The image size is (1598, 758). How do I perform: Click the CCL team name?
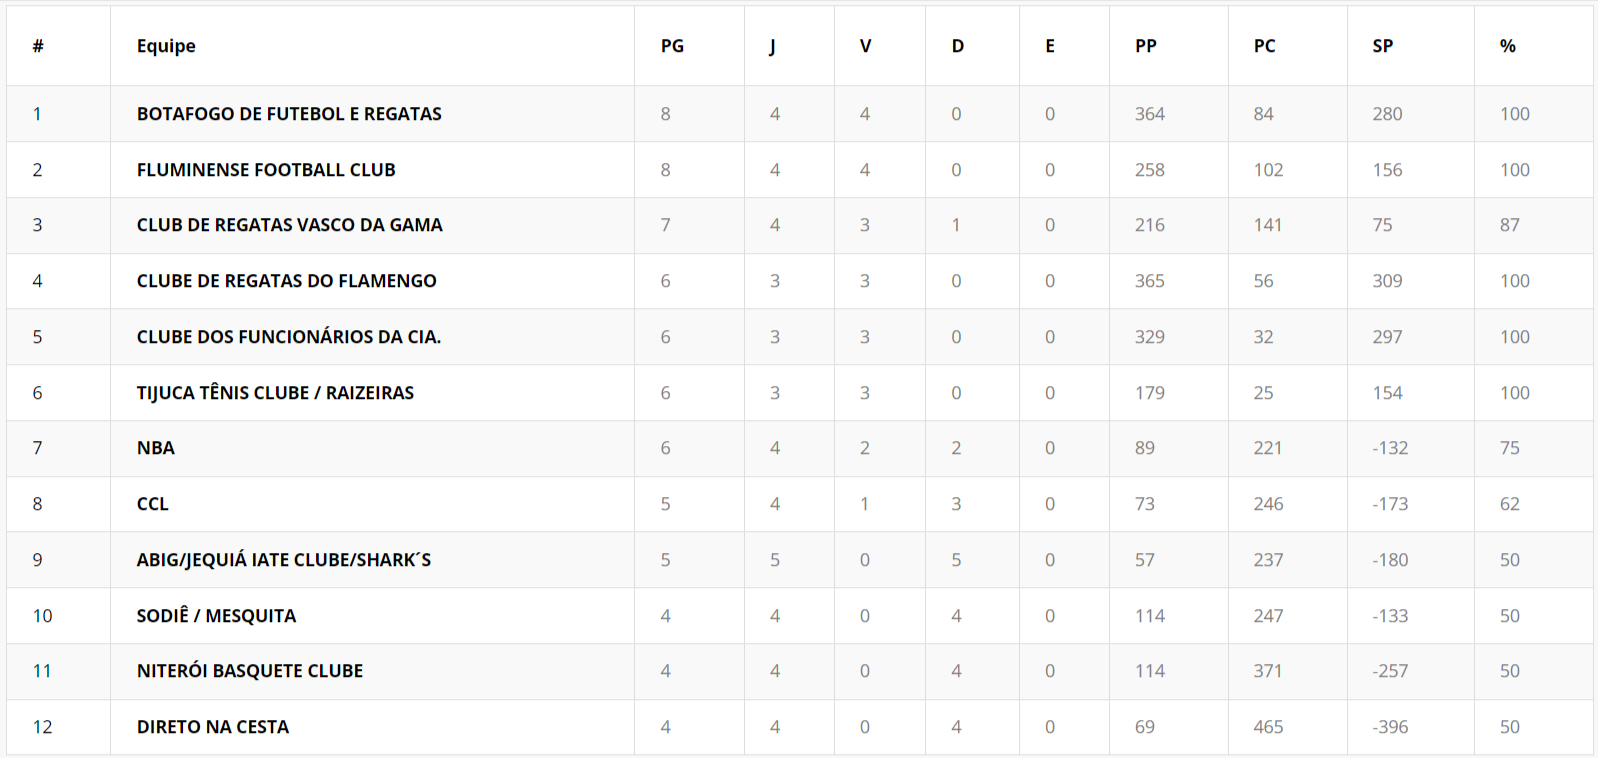point(153,504)
